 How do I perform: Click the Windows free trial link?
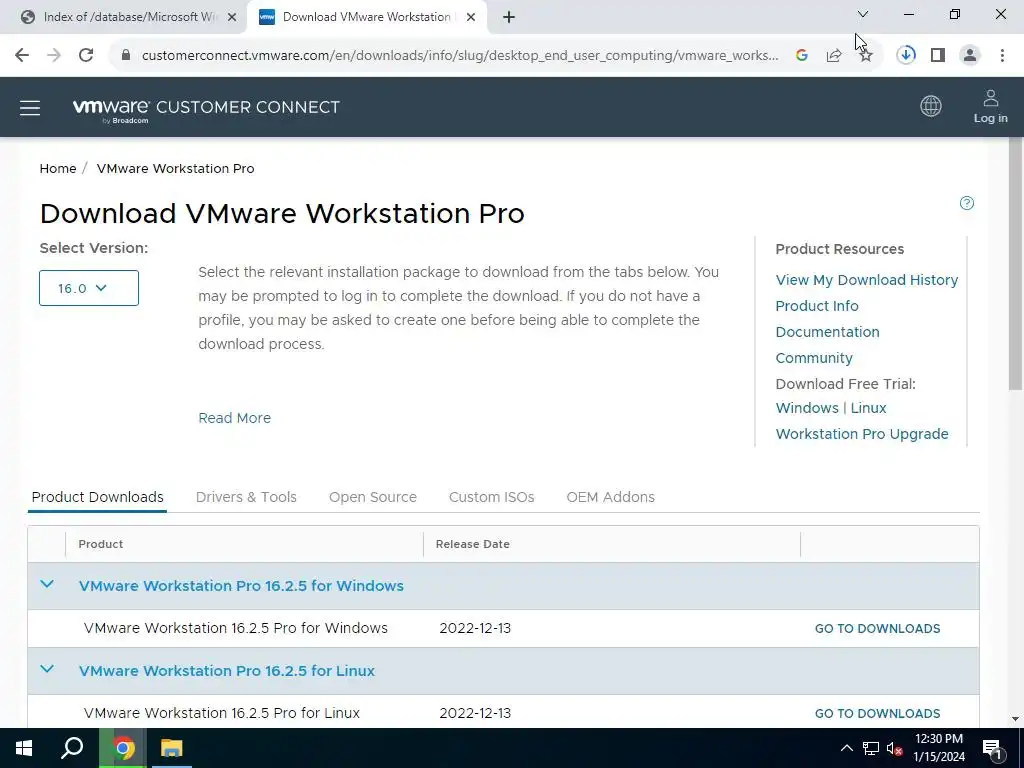[807, 408]
